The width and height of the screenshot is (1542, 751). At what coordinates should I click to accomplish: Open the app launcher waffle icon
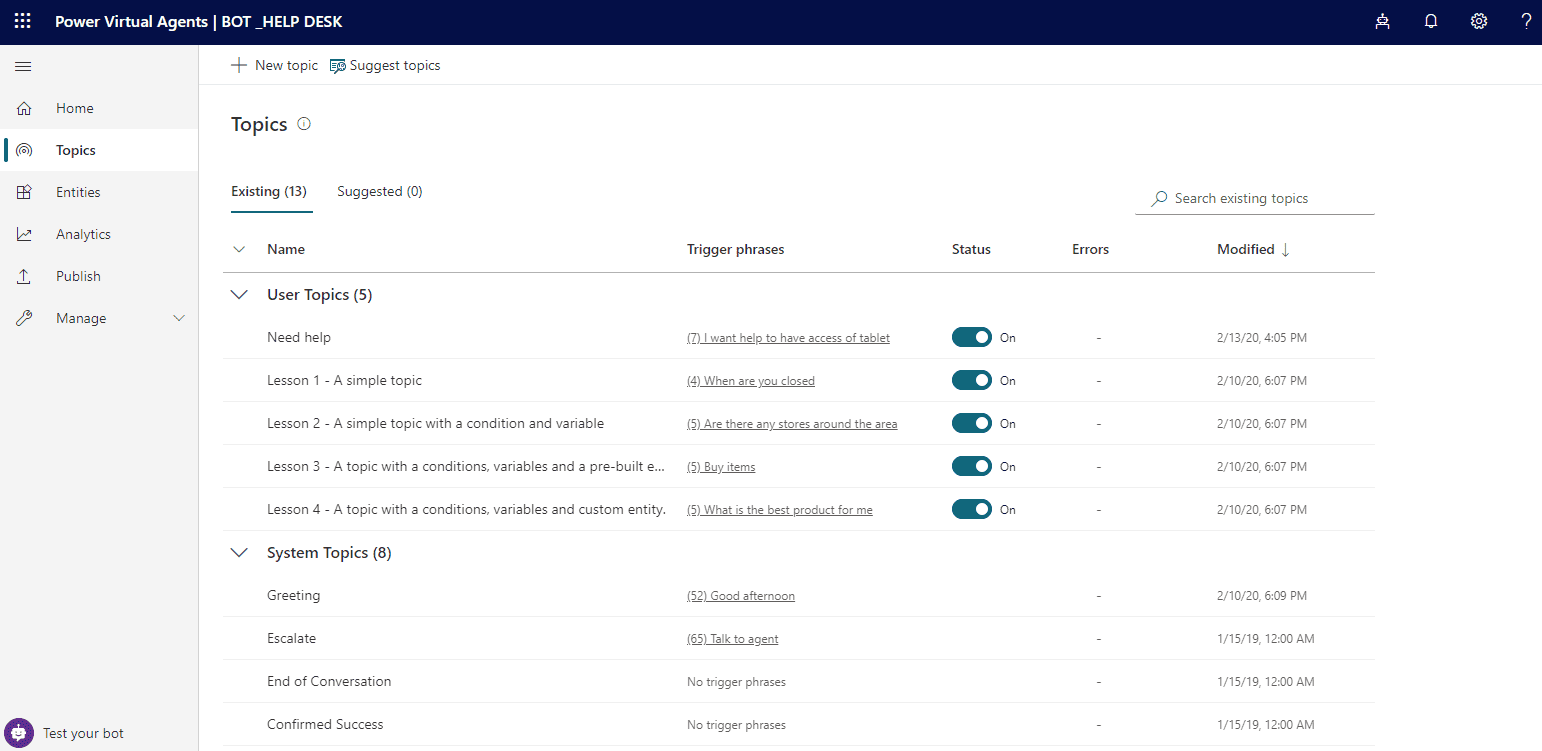tap(22, 21)
